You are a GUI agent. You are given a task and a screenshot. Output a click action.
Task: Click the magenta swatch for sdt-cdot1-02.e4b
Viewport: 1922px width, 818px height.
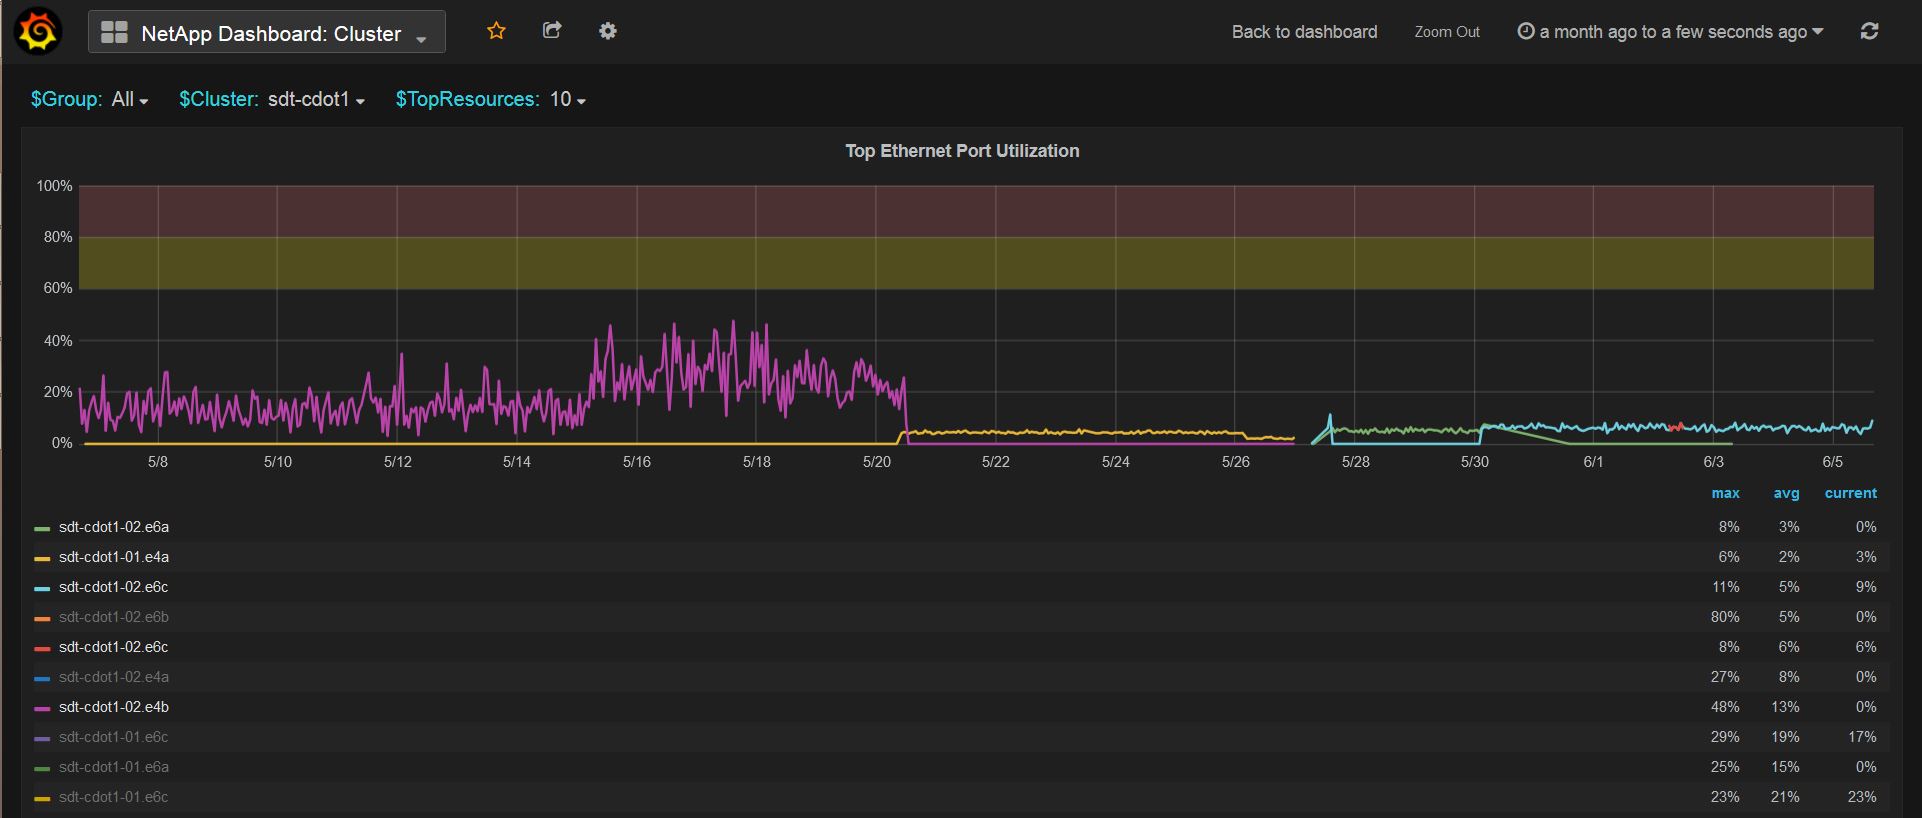pos(42,708)
